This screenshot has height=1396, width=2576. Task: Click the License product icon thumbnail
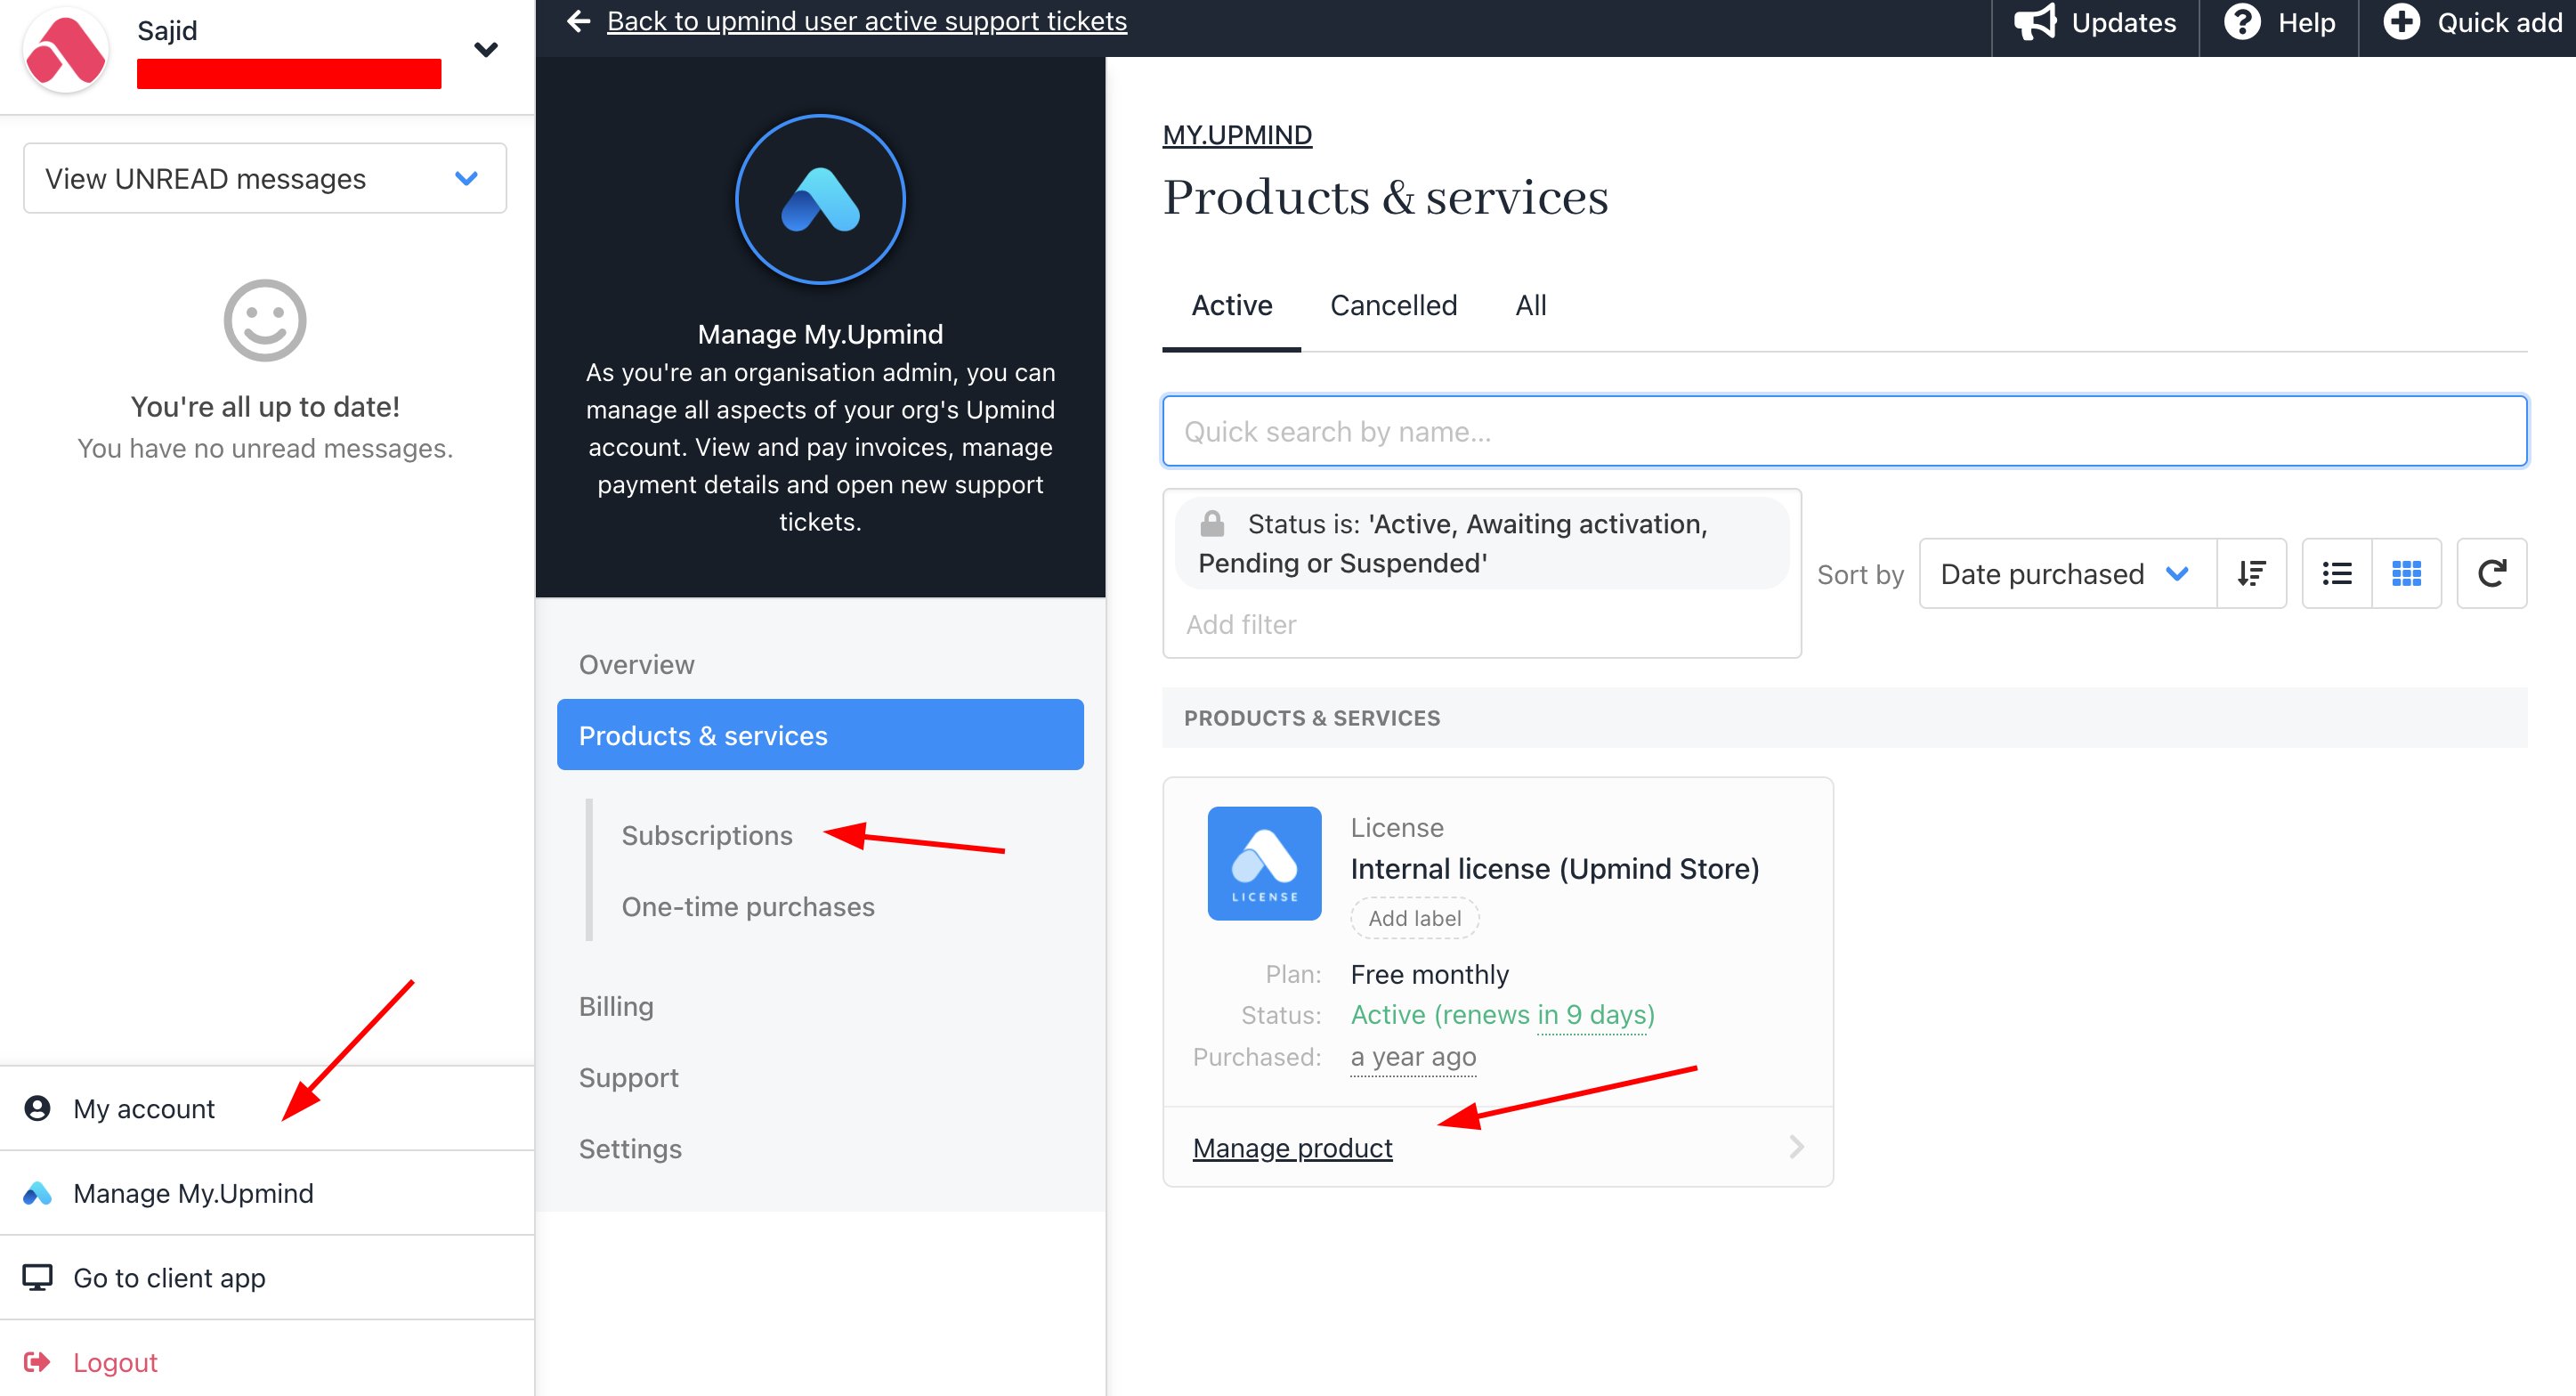coord(1264,863)
